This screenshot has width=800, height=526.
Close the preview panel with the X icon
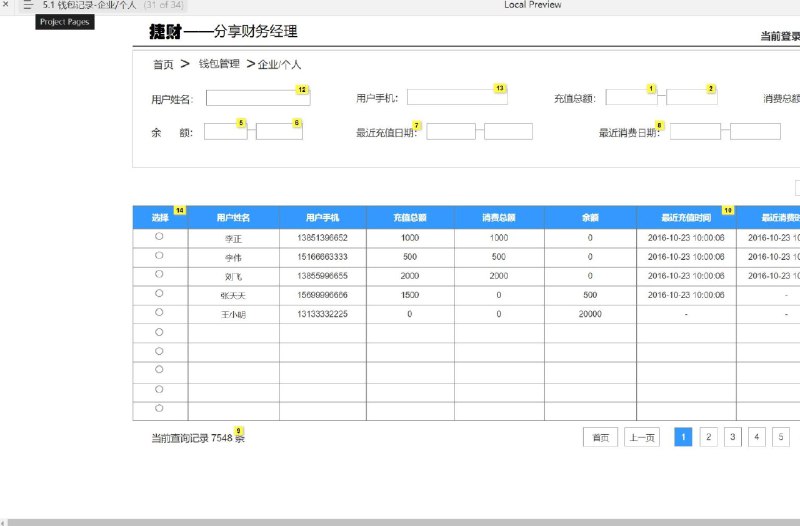(x=6, y=5)
